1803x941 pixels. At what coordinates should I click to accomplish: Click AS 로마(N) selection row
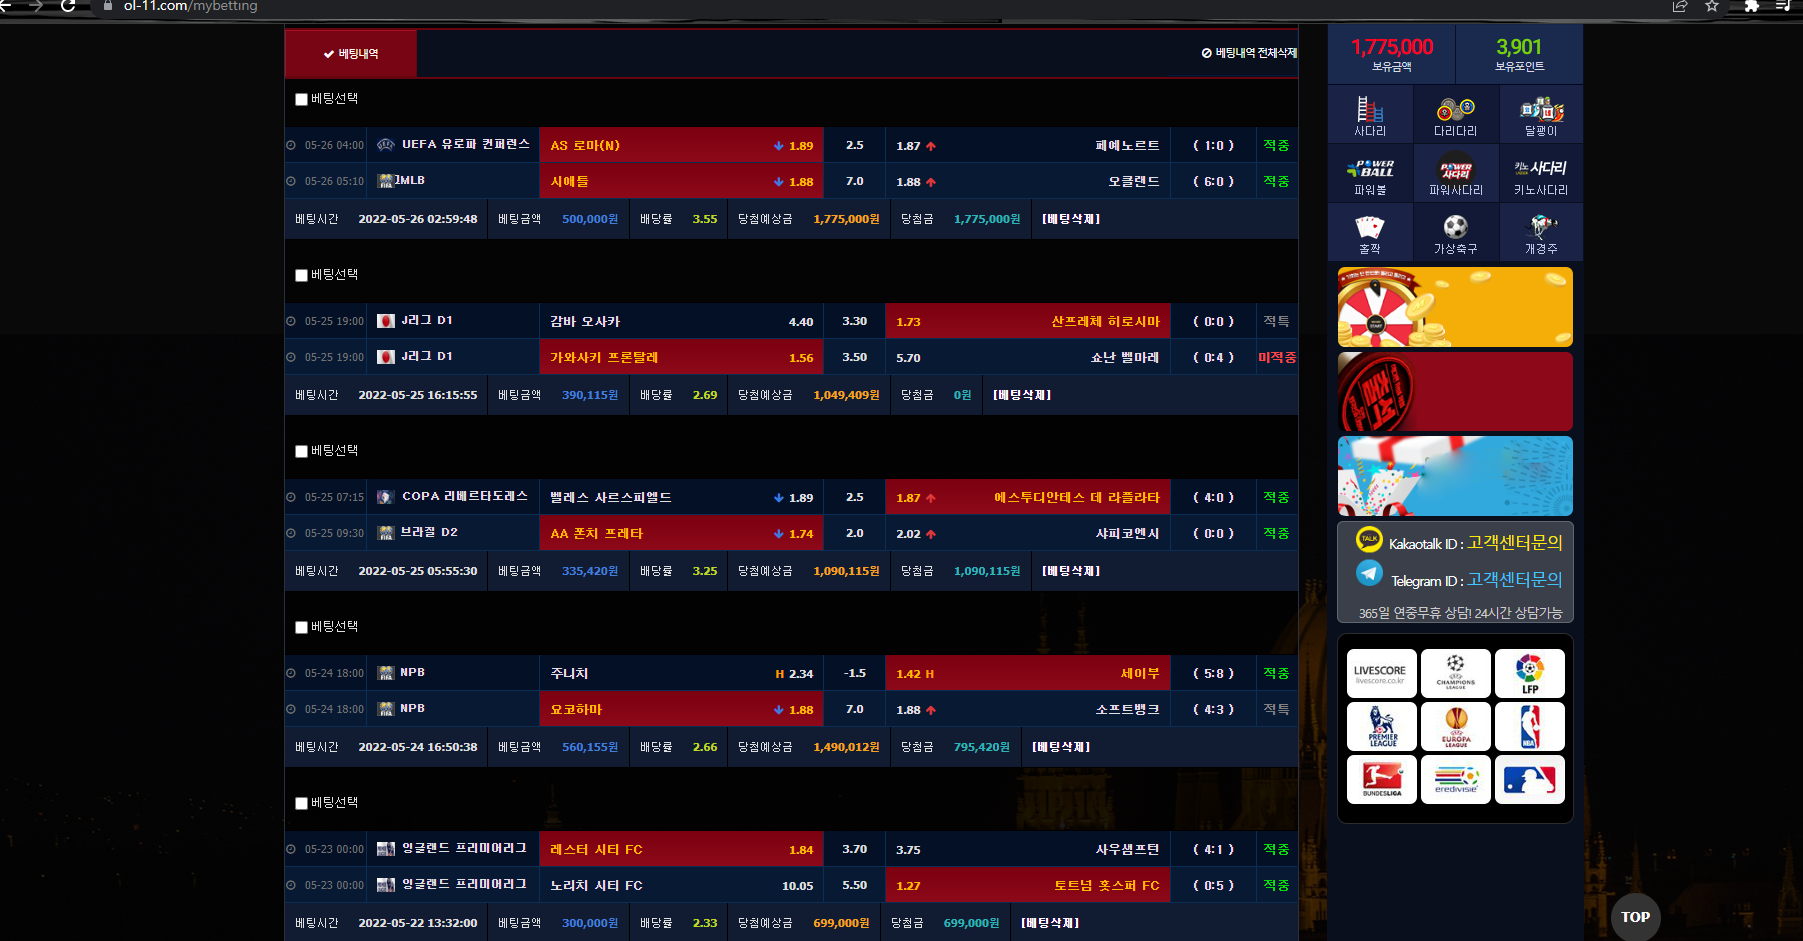[681, 145]
